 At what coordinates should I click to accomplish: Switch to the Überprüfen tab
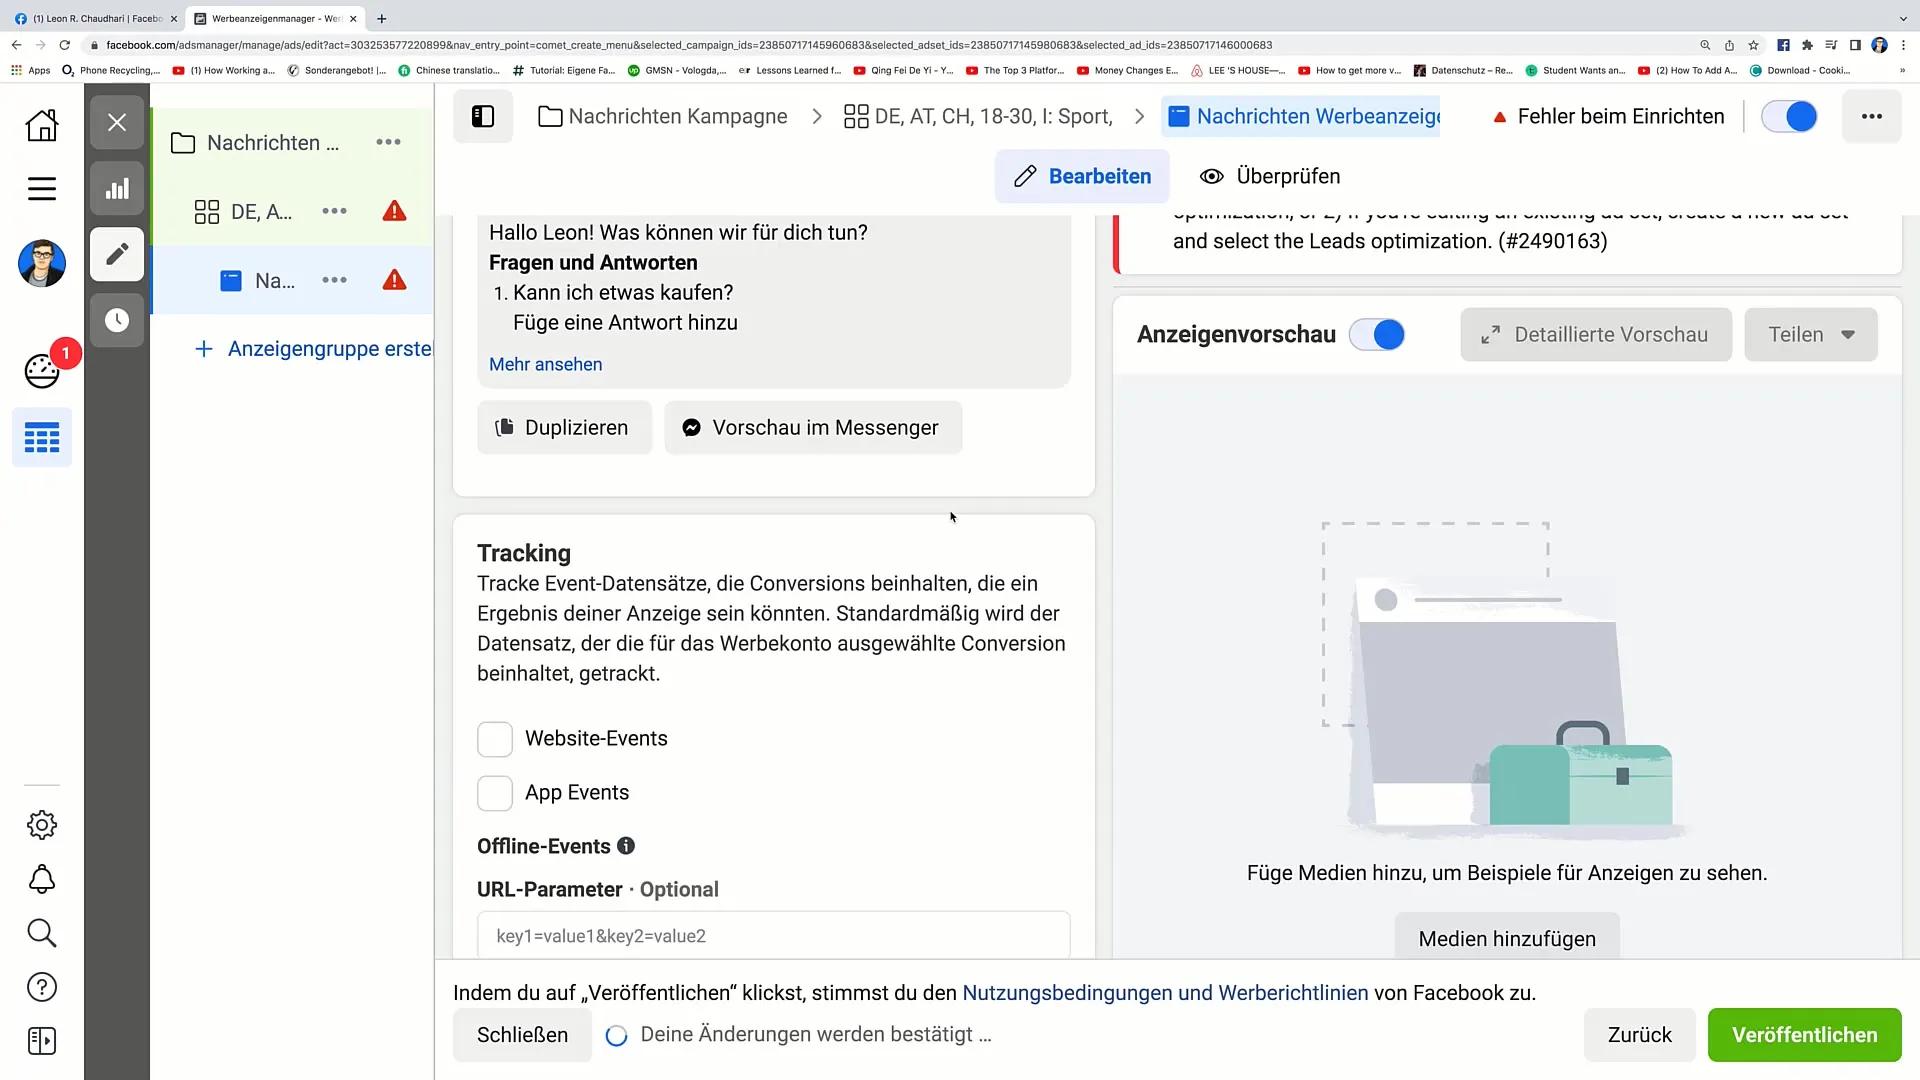(x=1270, y=176)
